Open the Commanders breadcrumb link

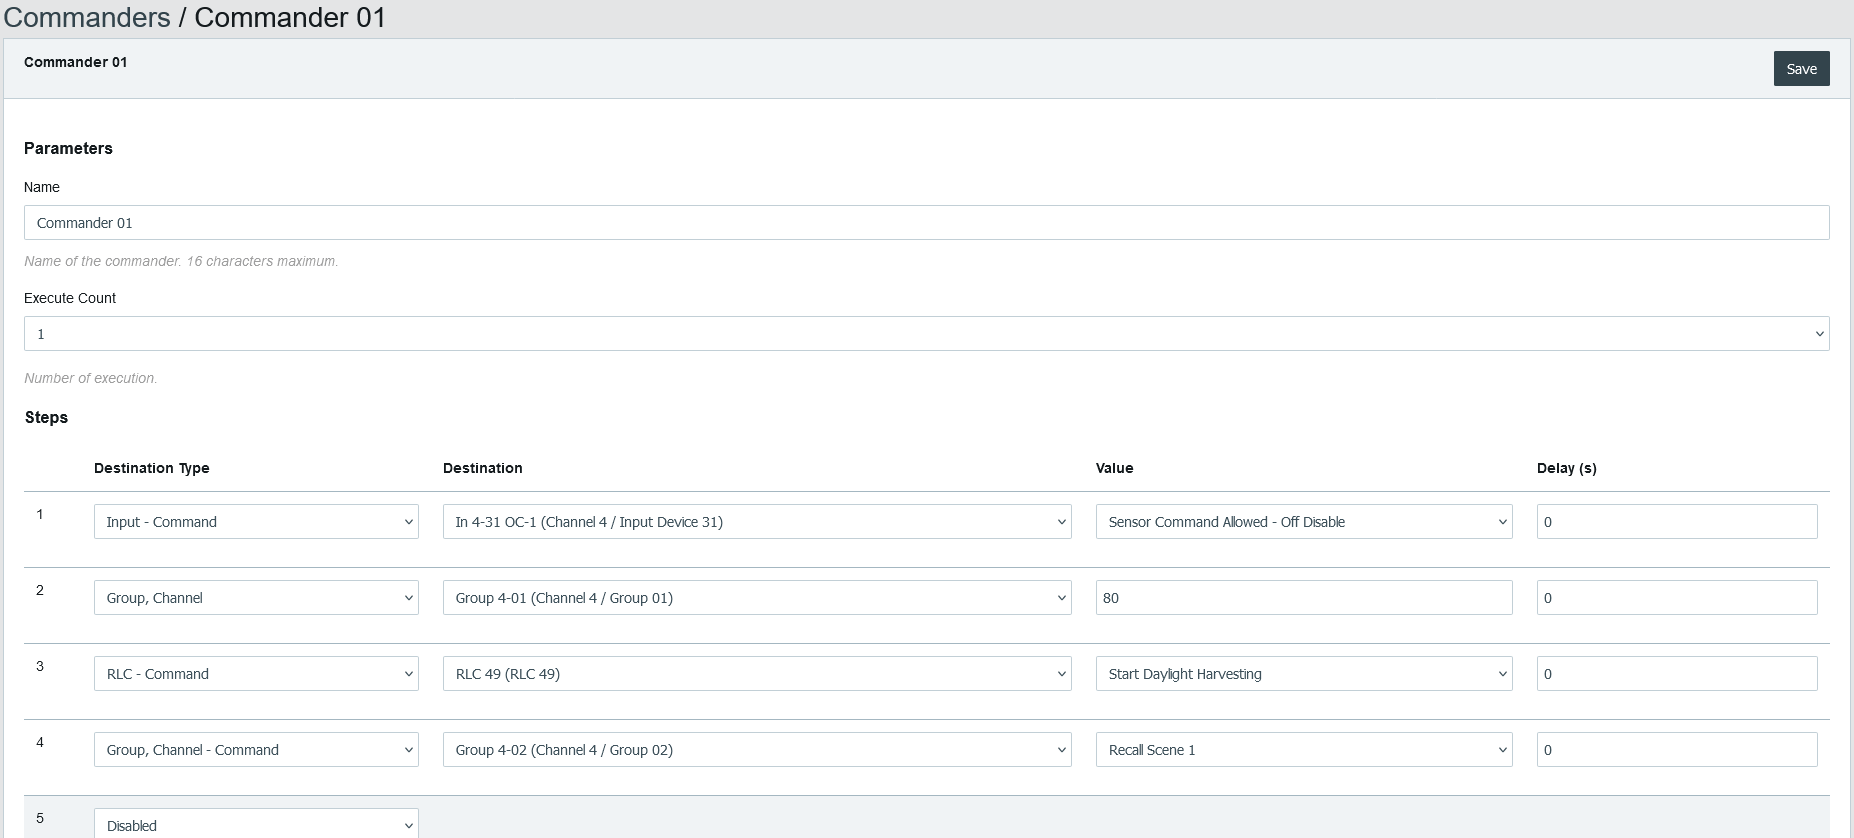(x=87, y=18)
